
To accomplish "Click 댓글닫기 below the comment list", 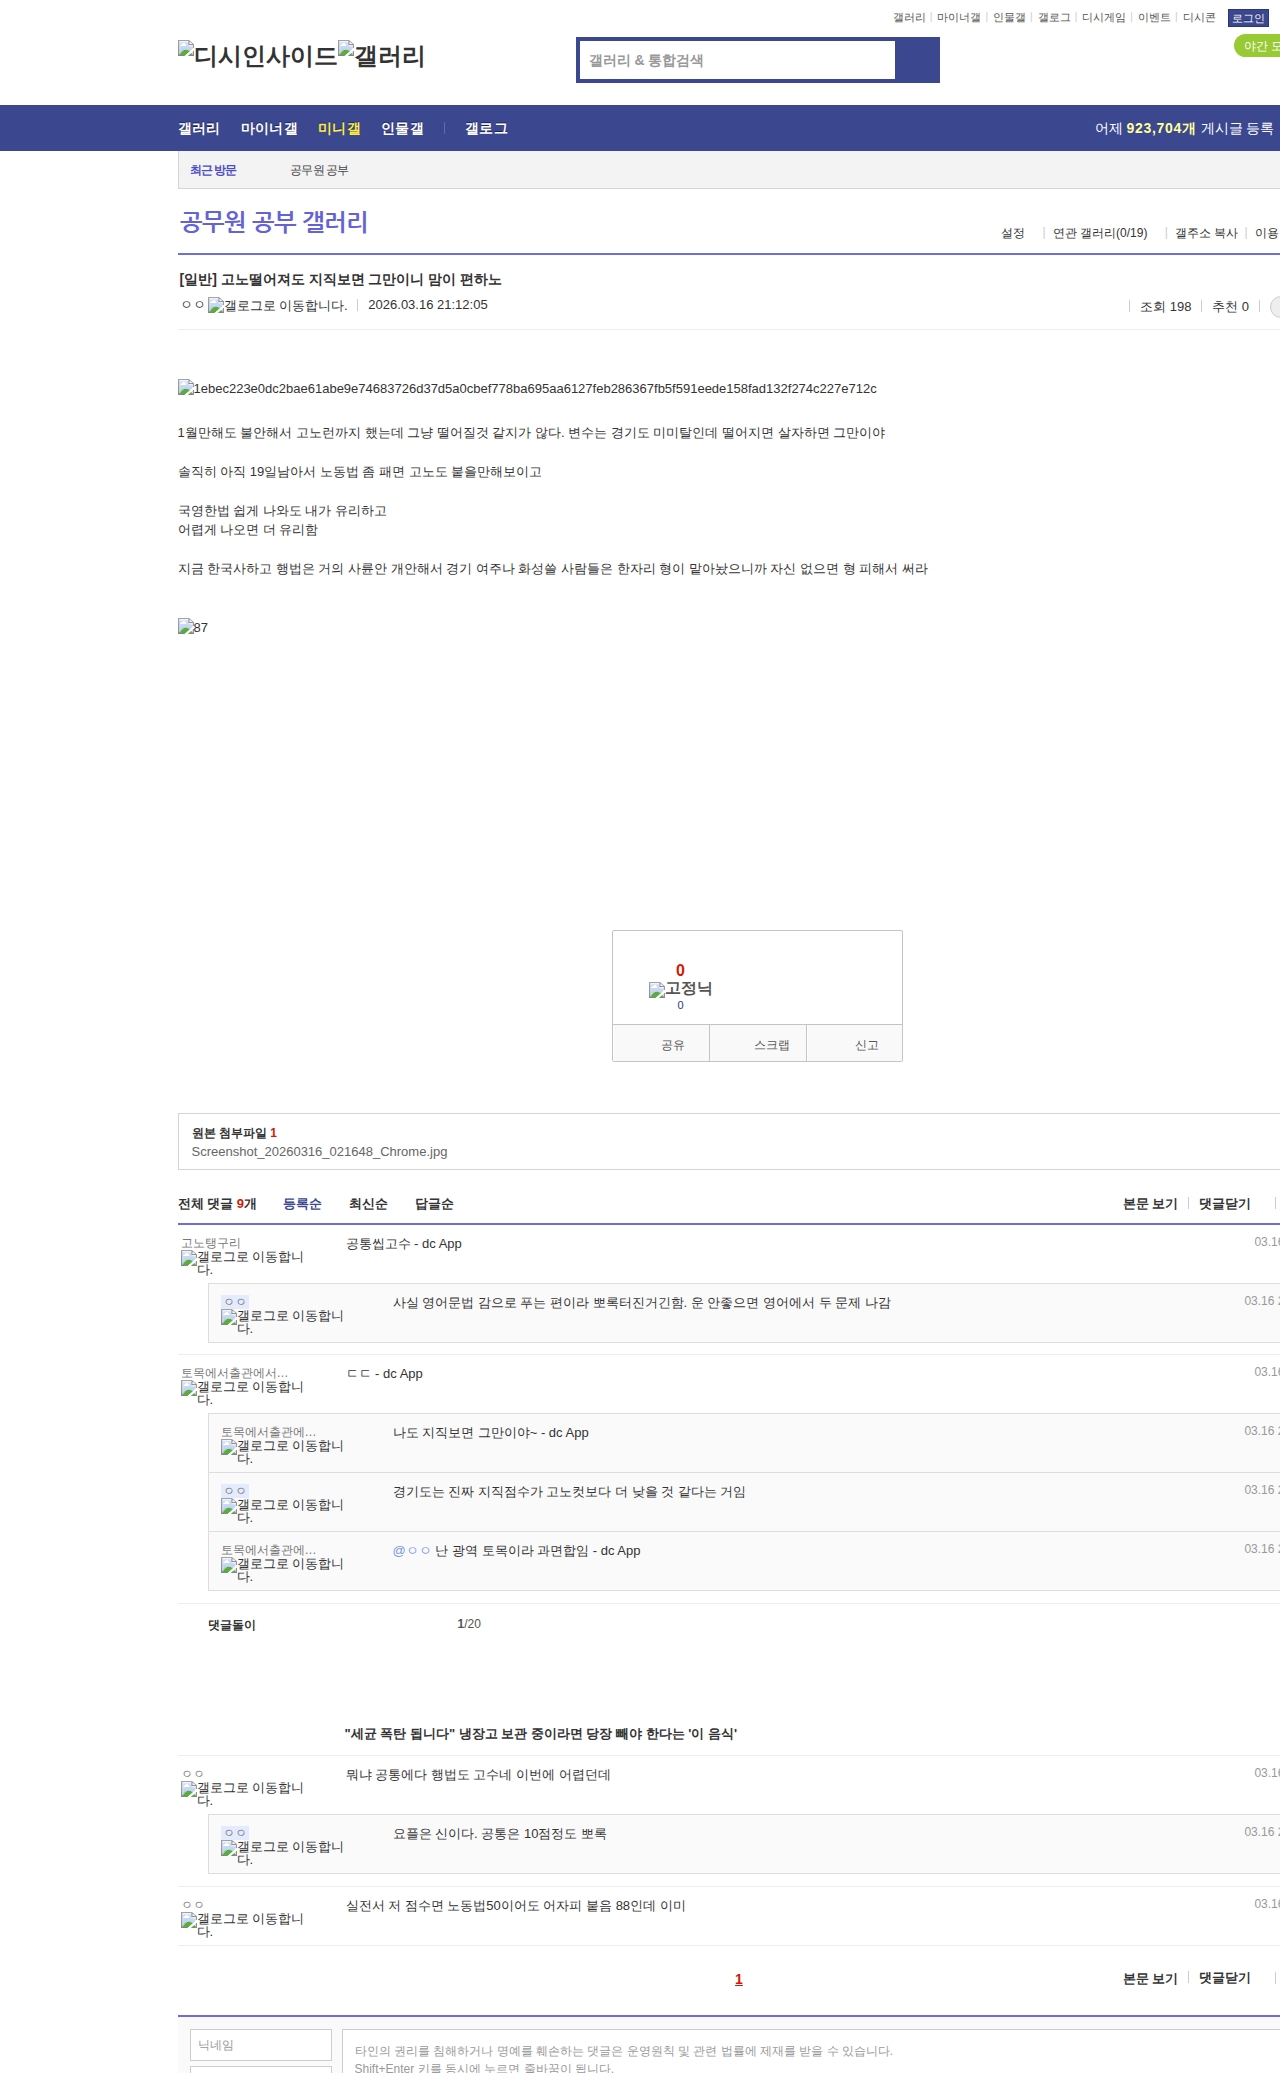I will click(1225, 1978).
